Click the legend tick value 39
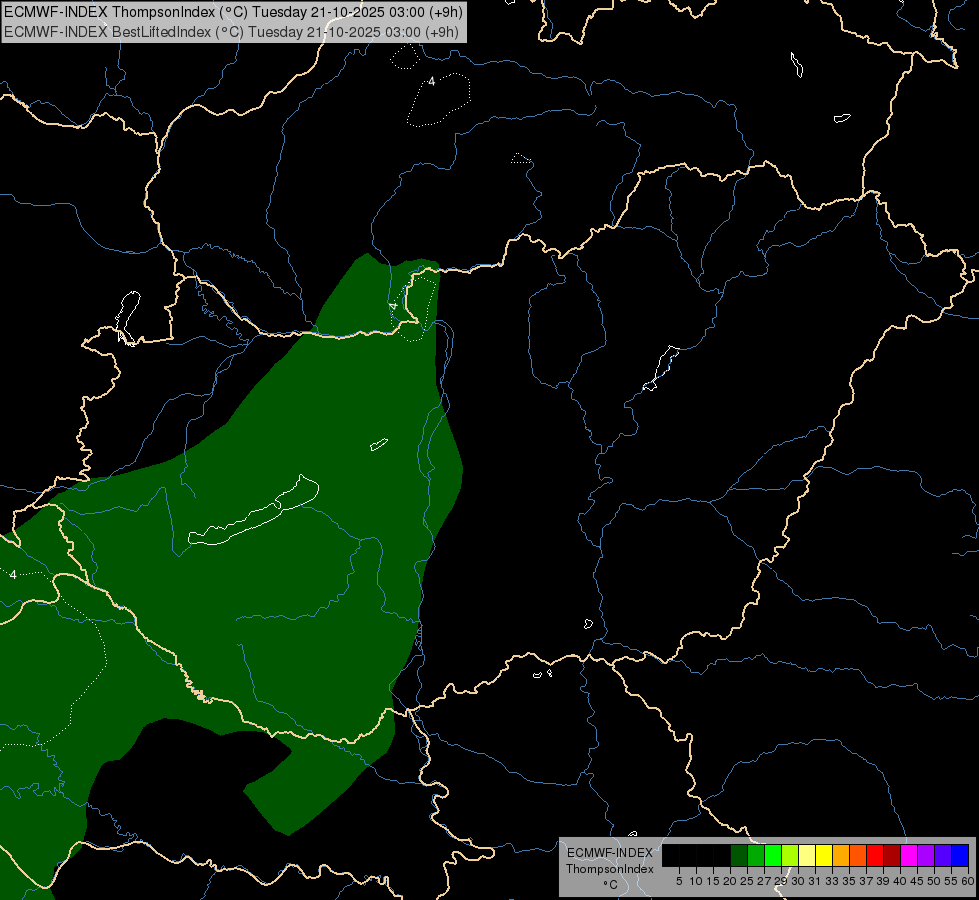 coord(883,881)
